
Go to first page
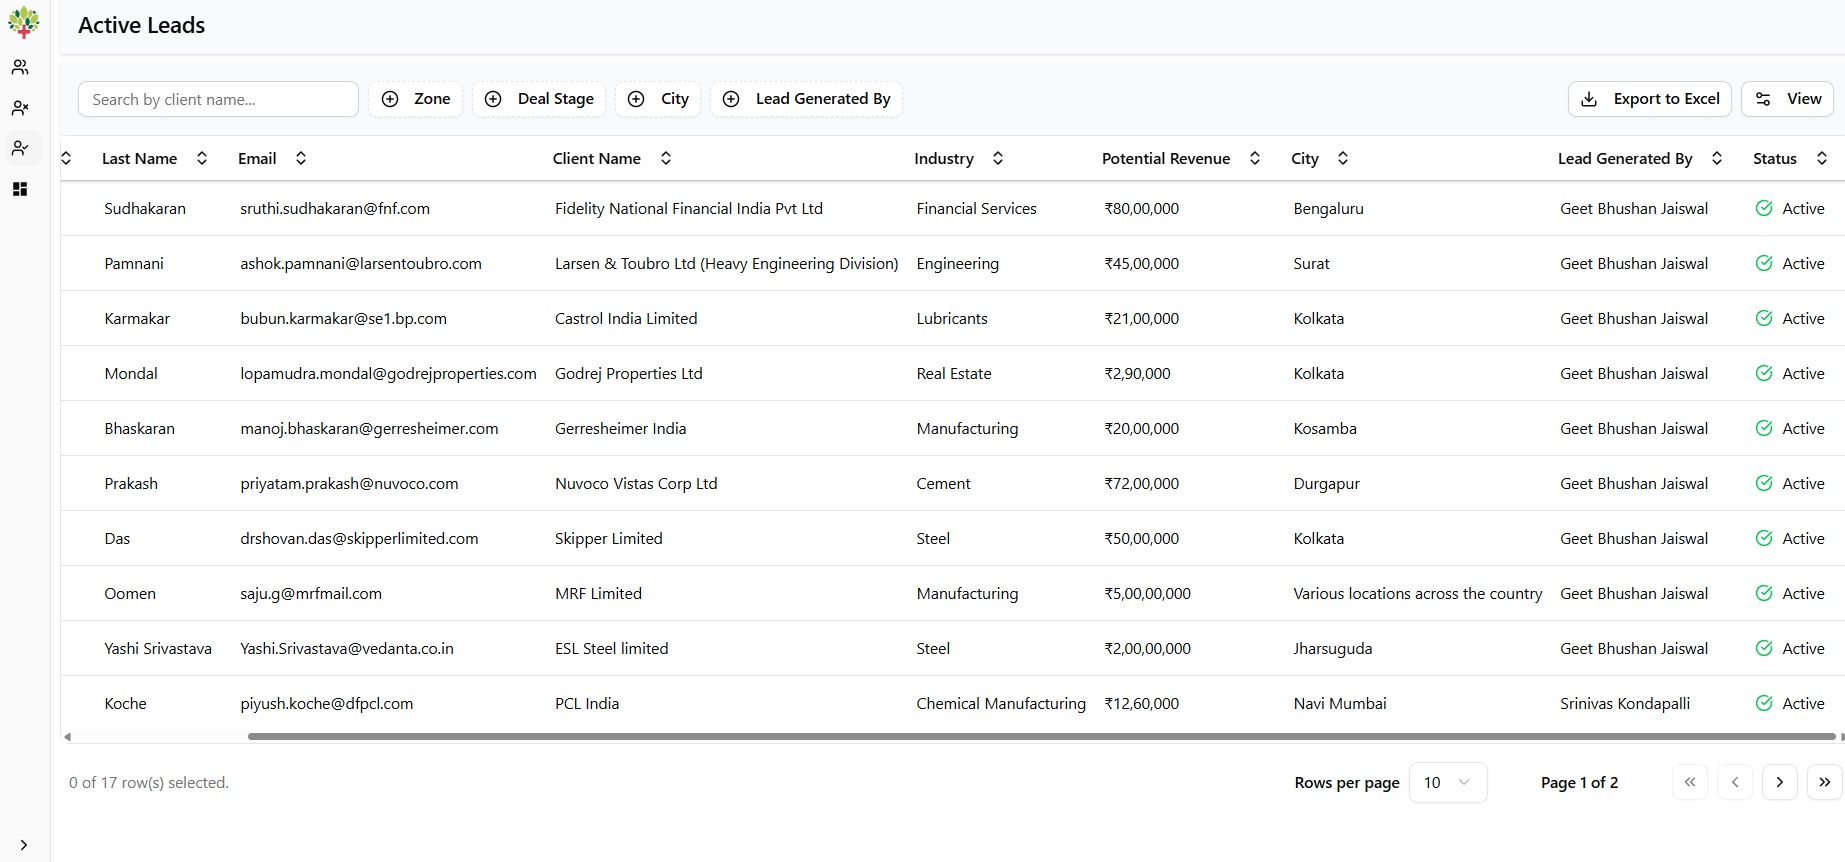coord(1690,782)
